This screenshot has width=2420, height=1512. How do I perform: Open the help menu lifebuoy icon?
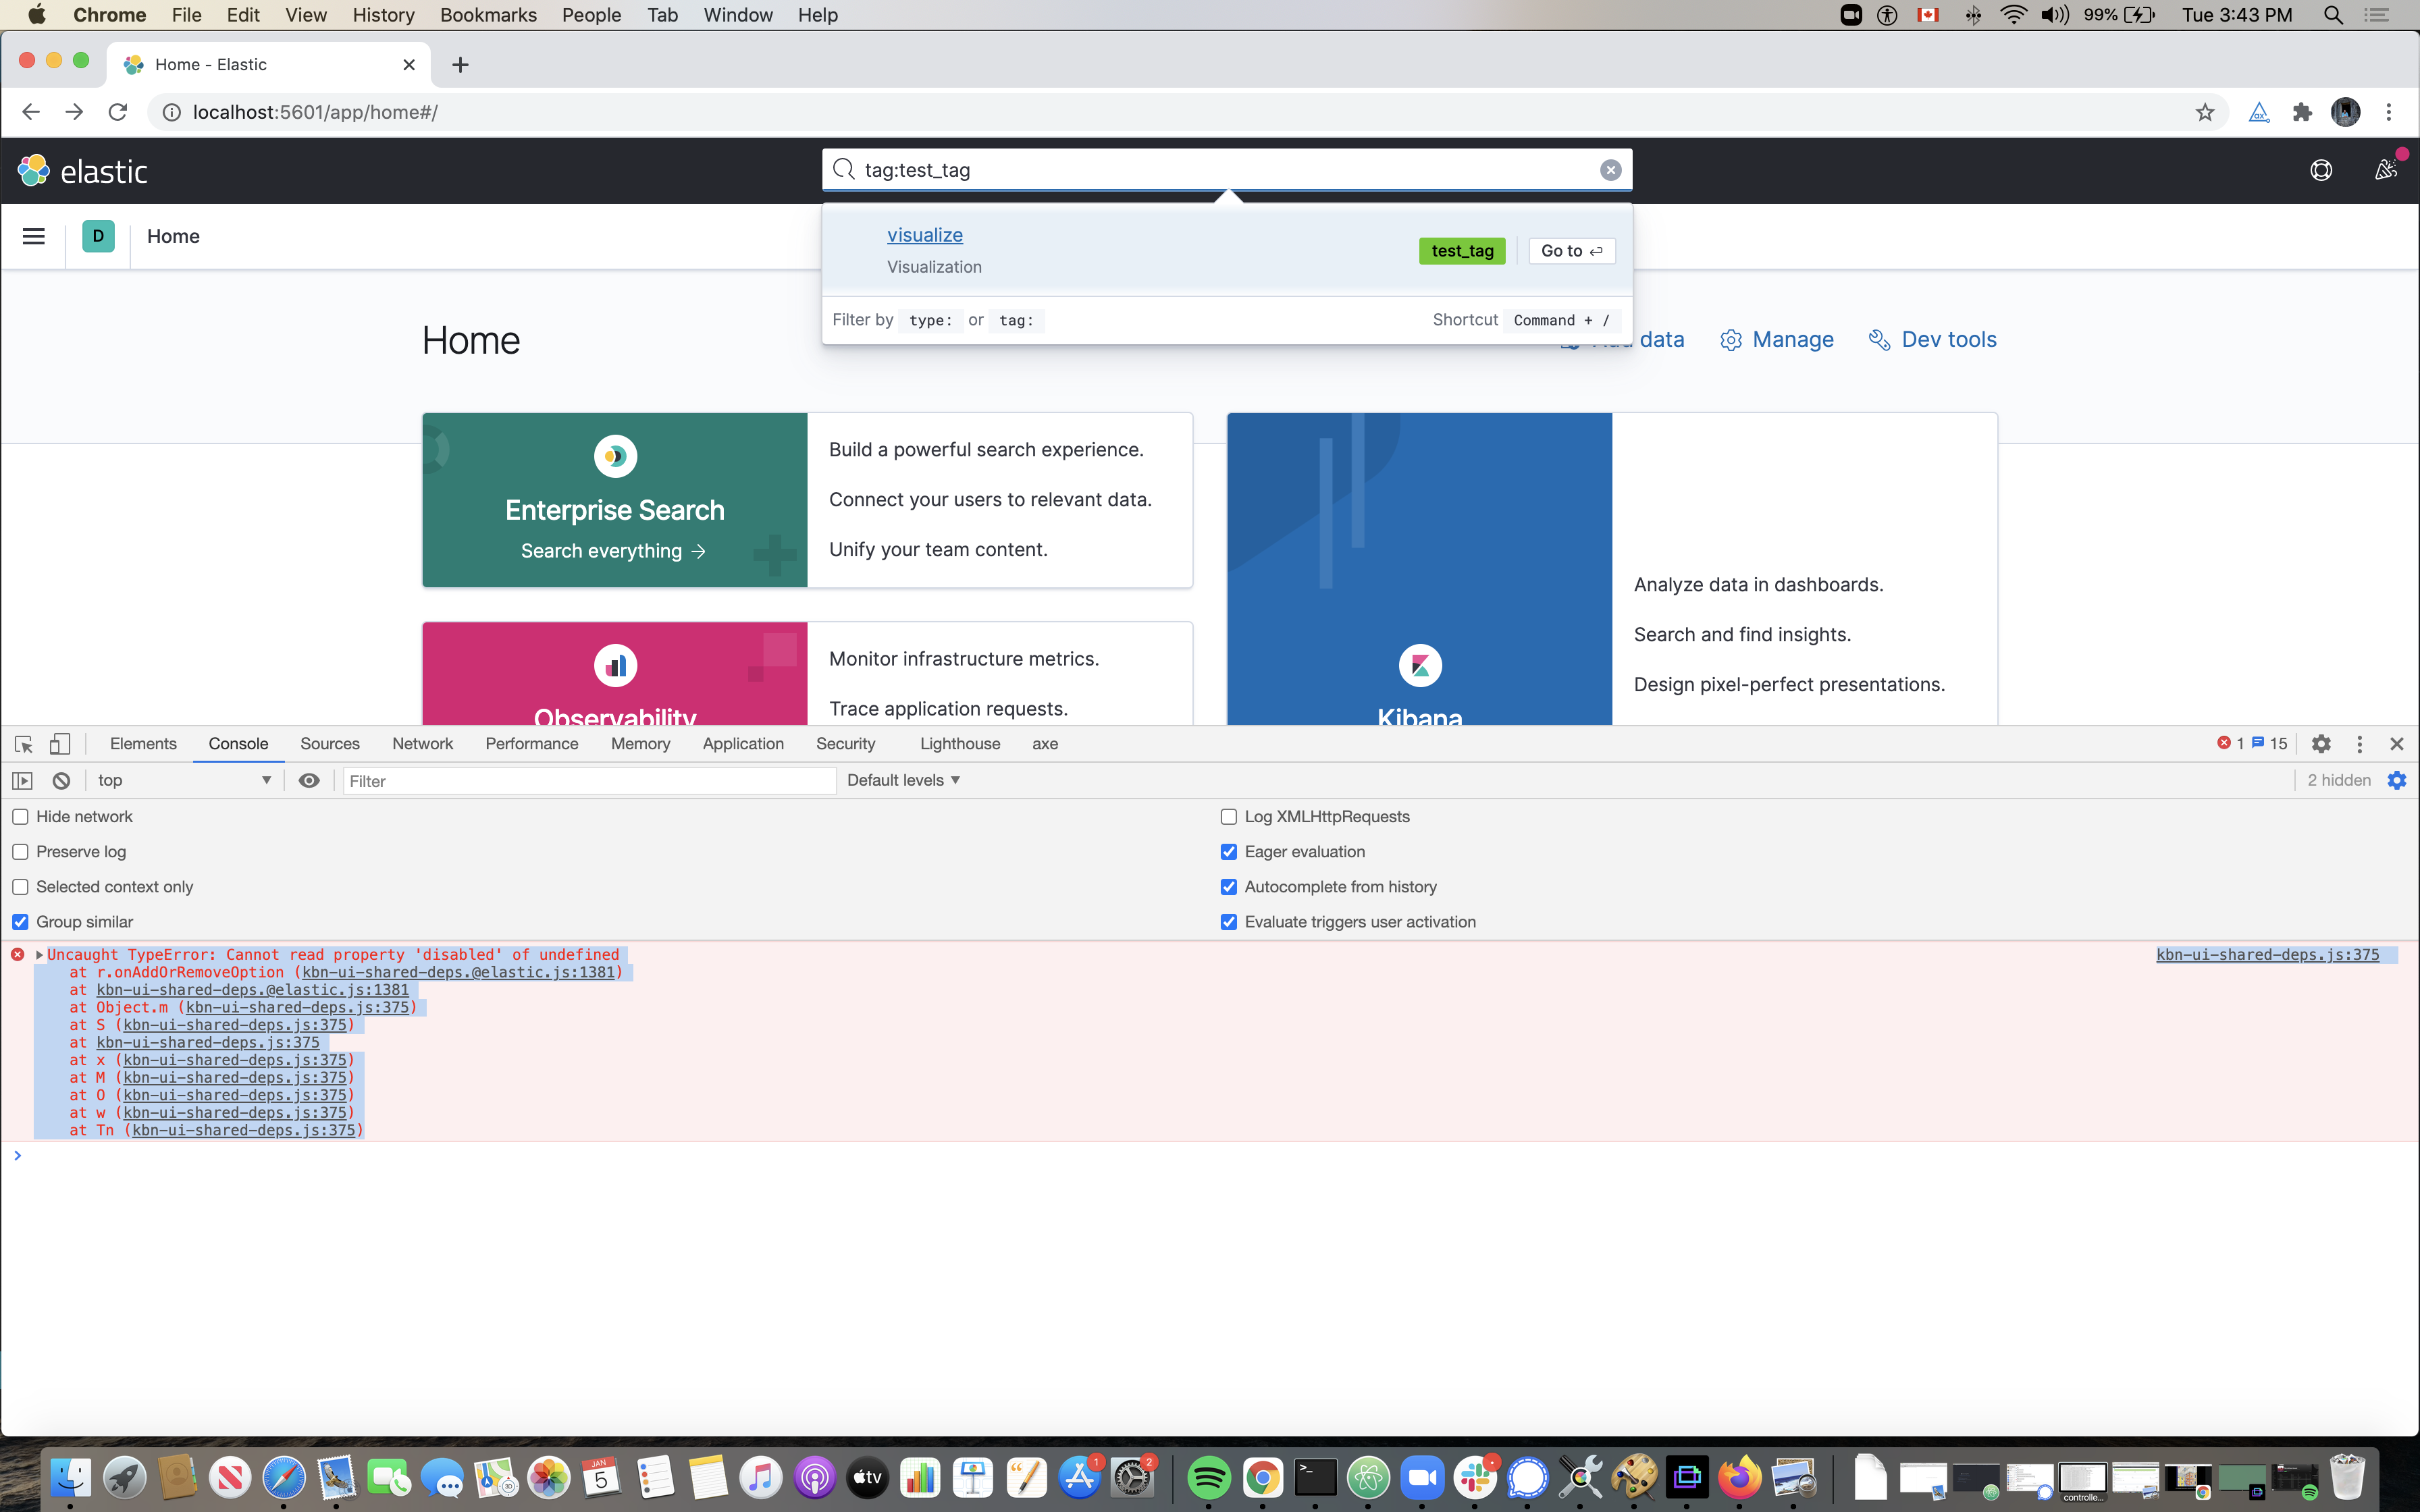2321,170
